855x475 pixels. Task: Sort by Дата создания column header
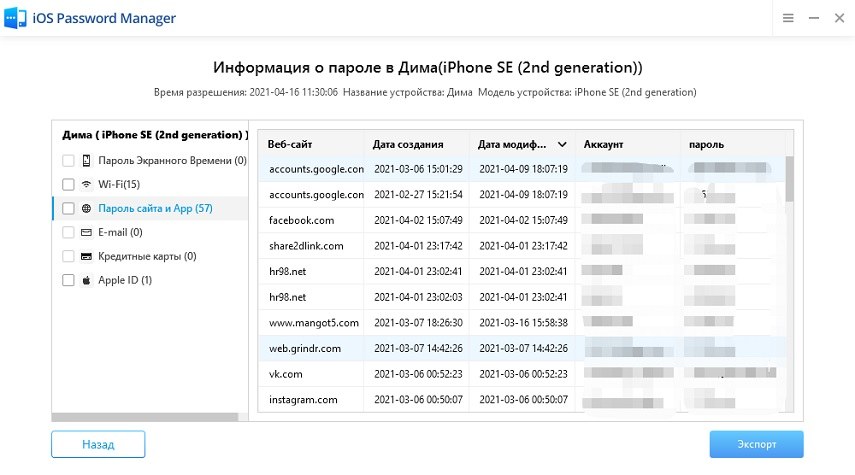point(407,144)
